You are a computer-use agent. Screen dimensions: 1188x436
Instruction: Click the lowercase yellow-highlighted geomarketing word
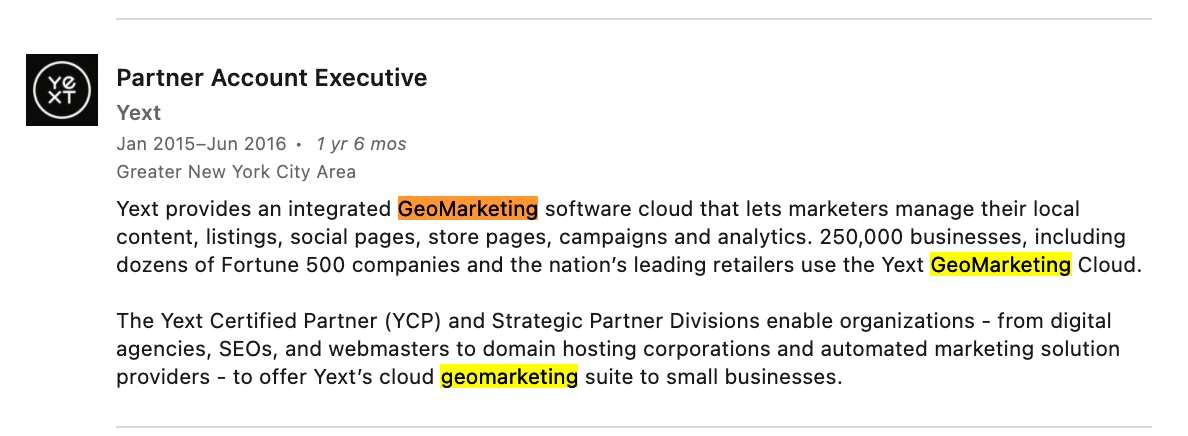pos(509,377)
